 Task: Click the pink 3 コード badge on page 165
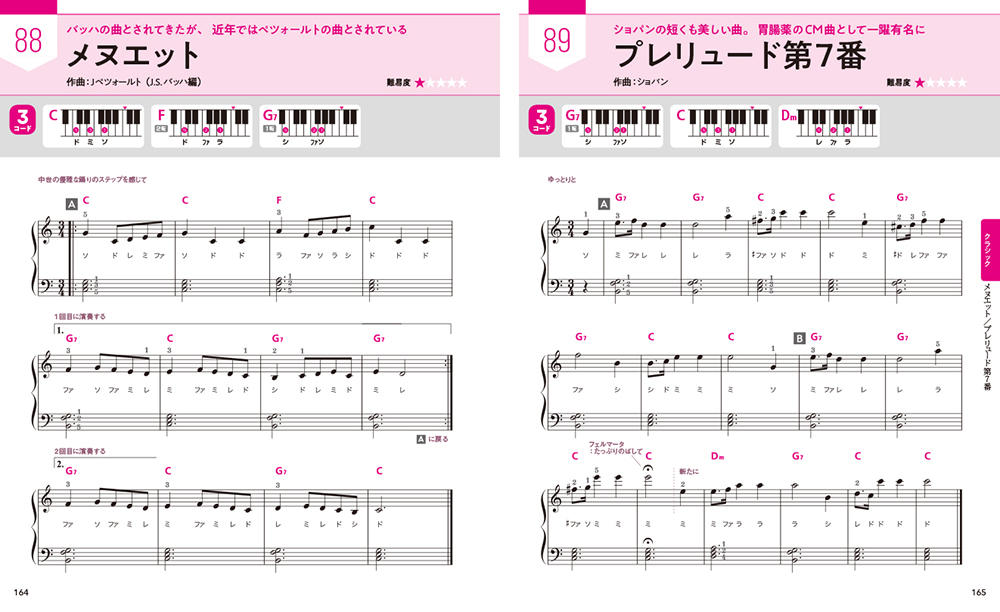pos(541,120)
